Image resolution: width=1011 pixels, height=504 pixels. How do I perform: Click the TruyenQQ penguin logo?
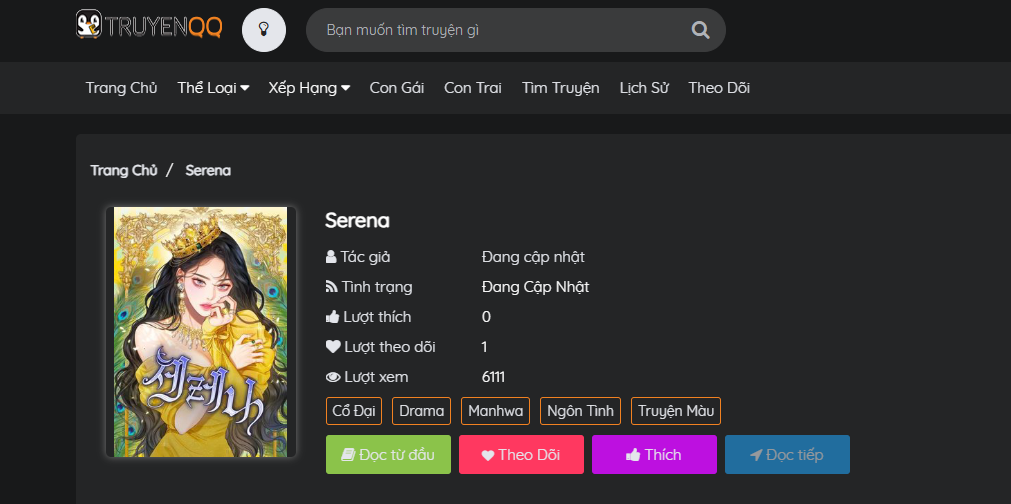149,25
